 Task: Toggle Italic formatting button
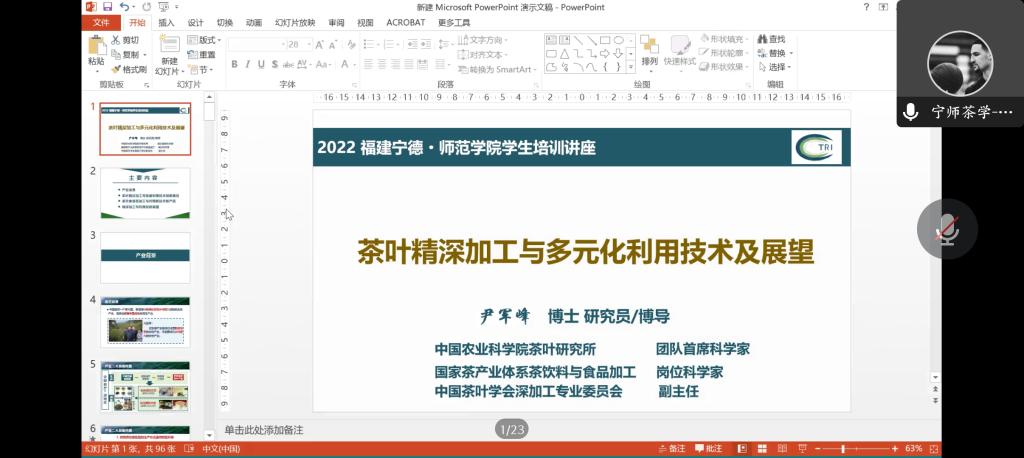(248, 65)
